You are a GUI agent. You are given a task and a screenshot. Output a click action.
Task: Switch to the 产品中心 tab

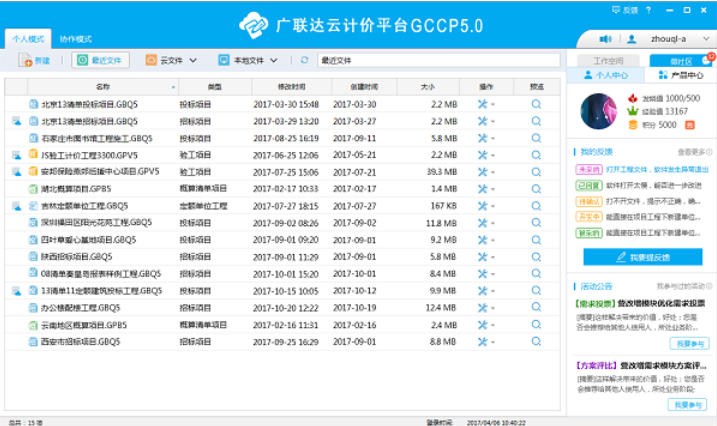pos(680,75)
